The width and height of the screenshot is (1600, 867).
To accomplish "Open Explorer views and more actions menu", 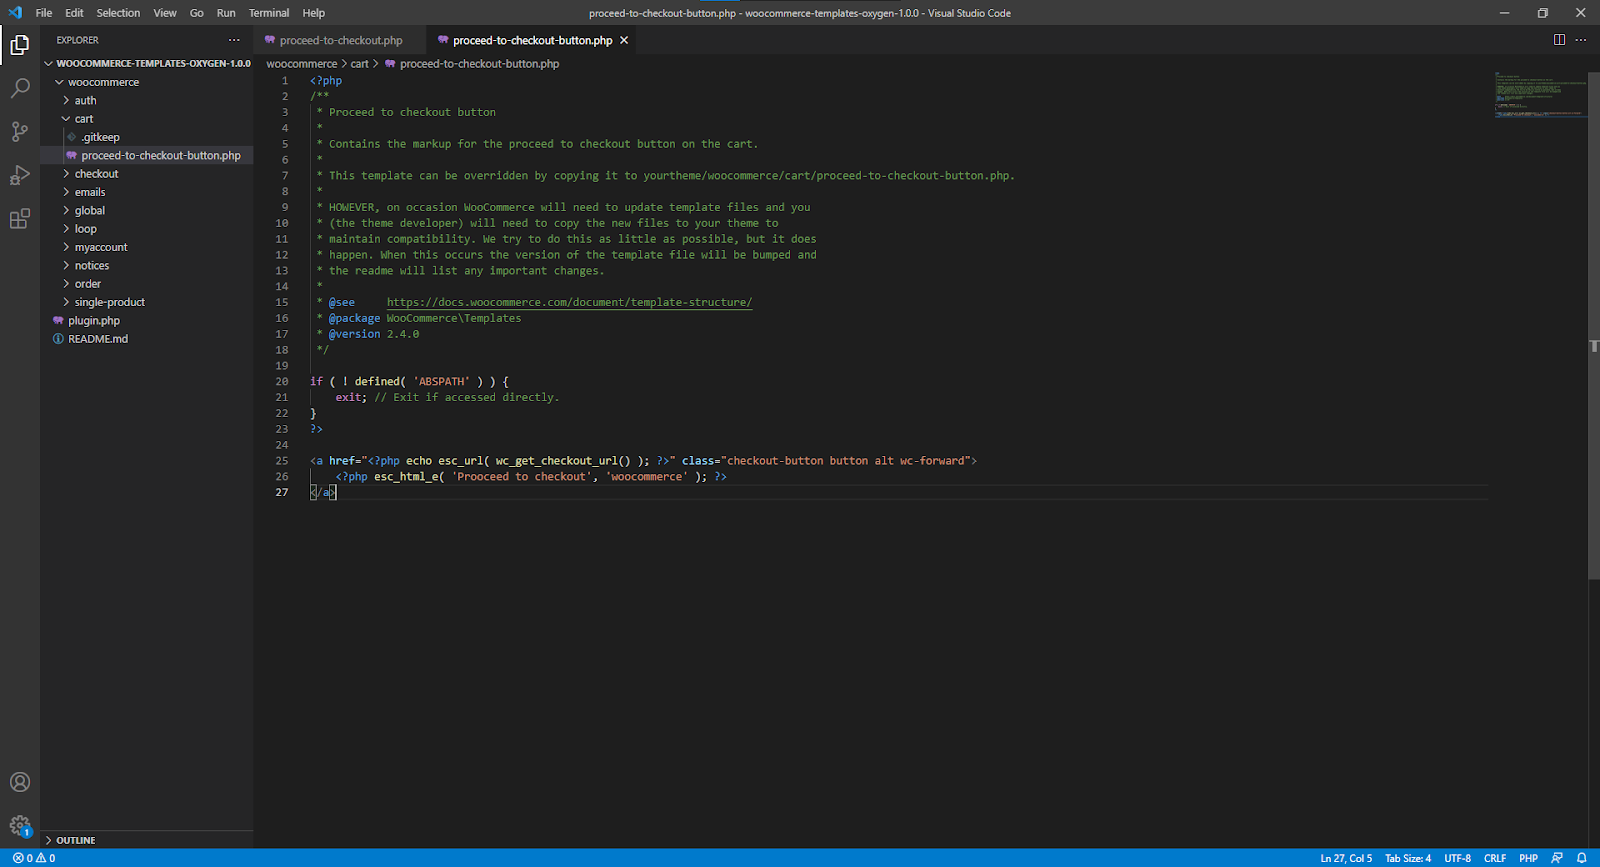I will 234,40.
